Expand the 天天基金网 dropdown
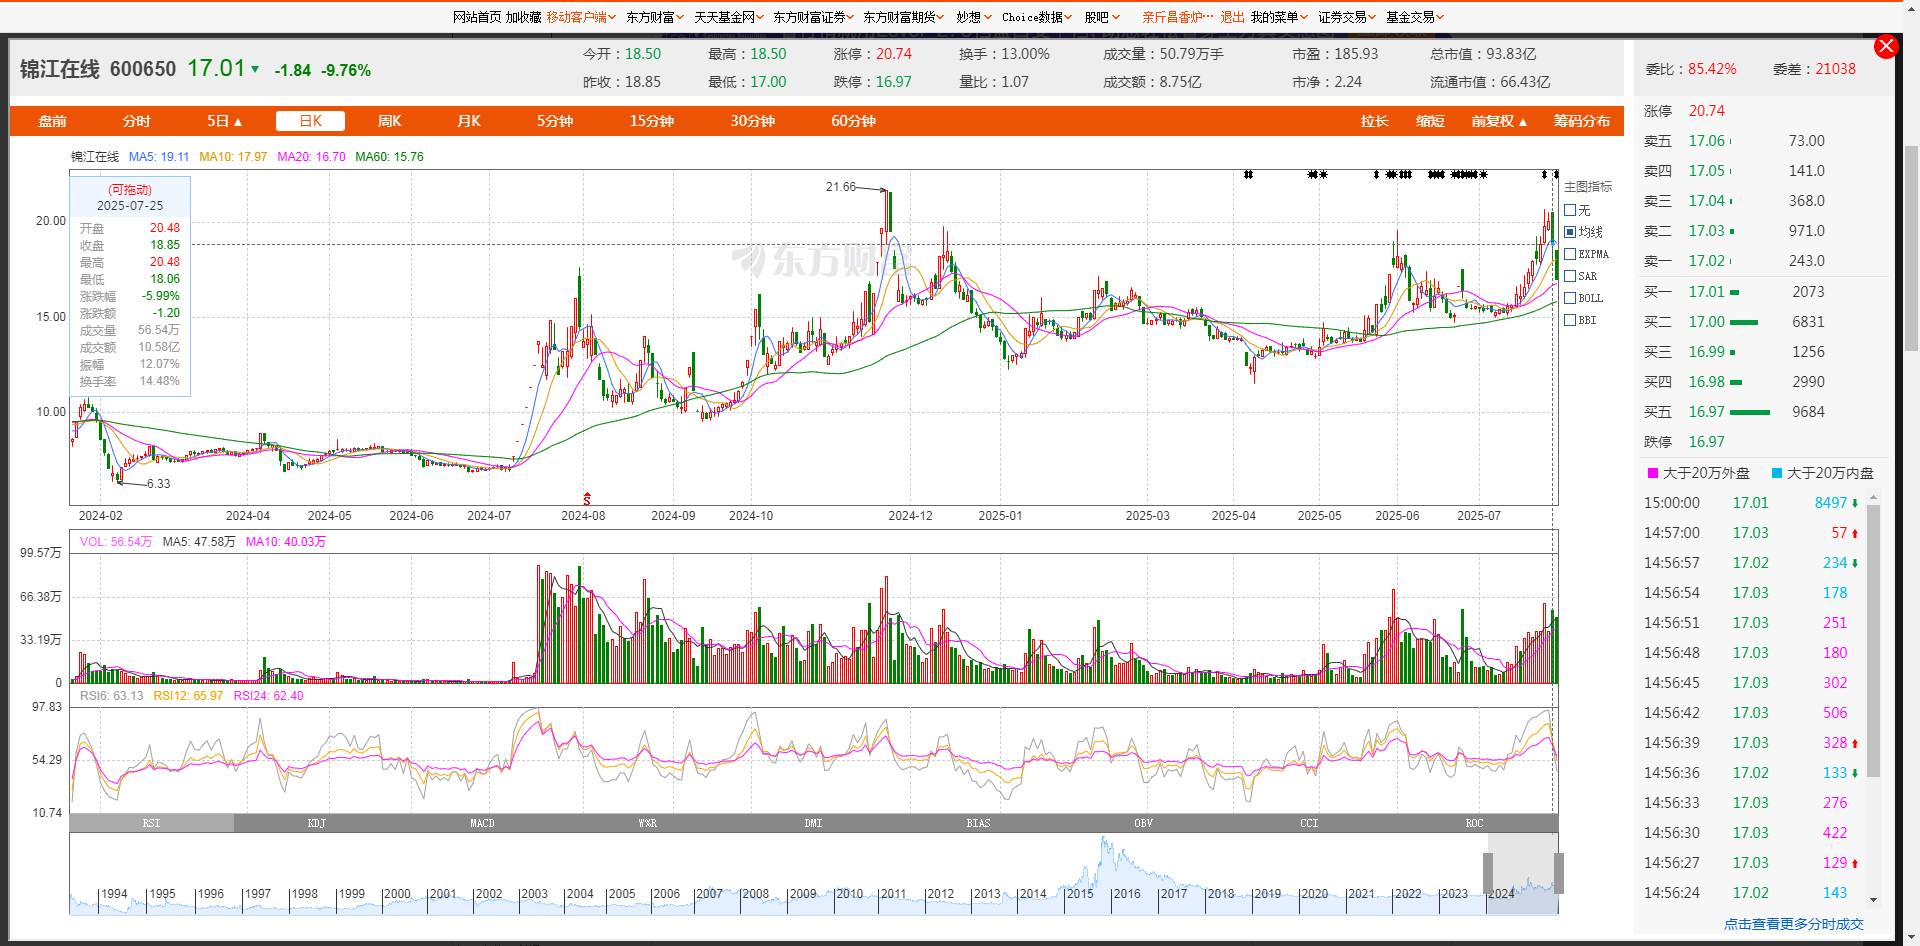Screen dimensions: 1920x946 click(729, 17)
